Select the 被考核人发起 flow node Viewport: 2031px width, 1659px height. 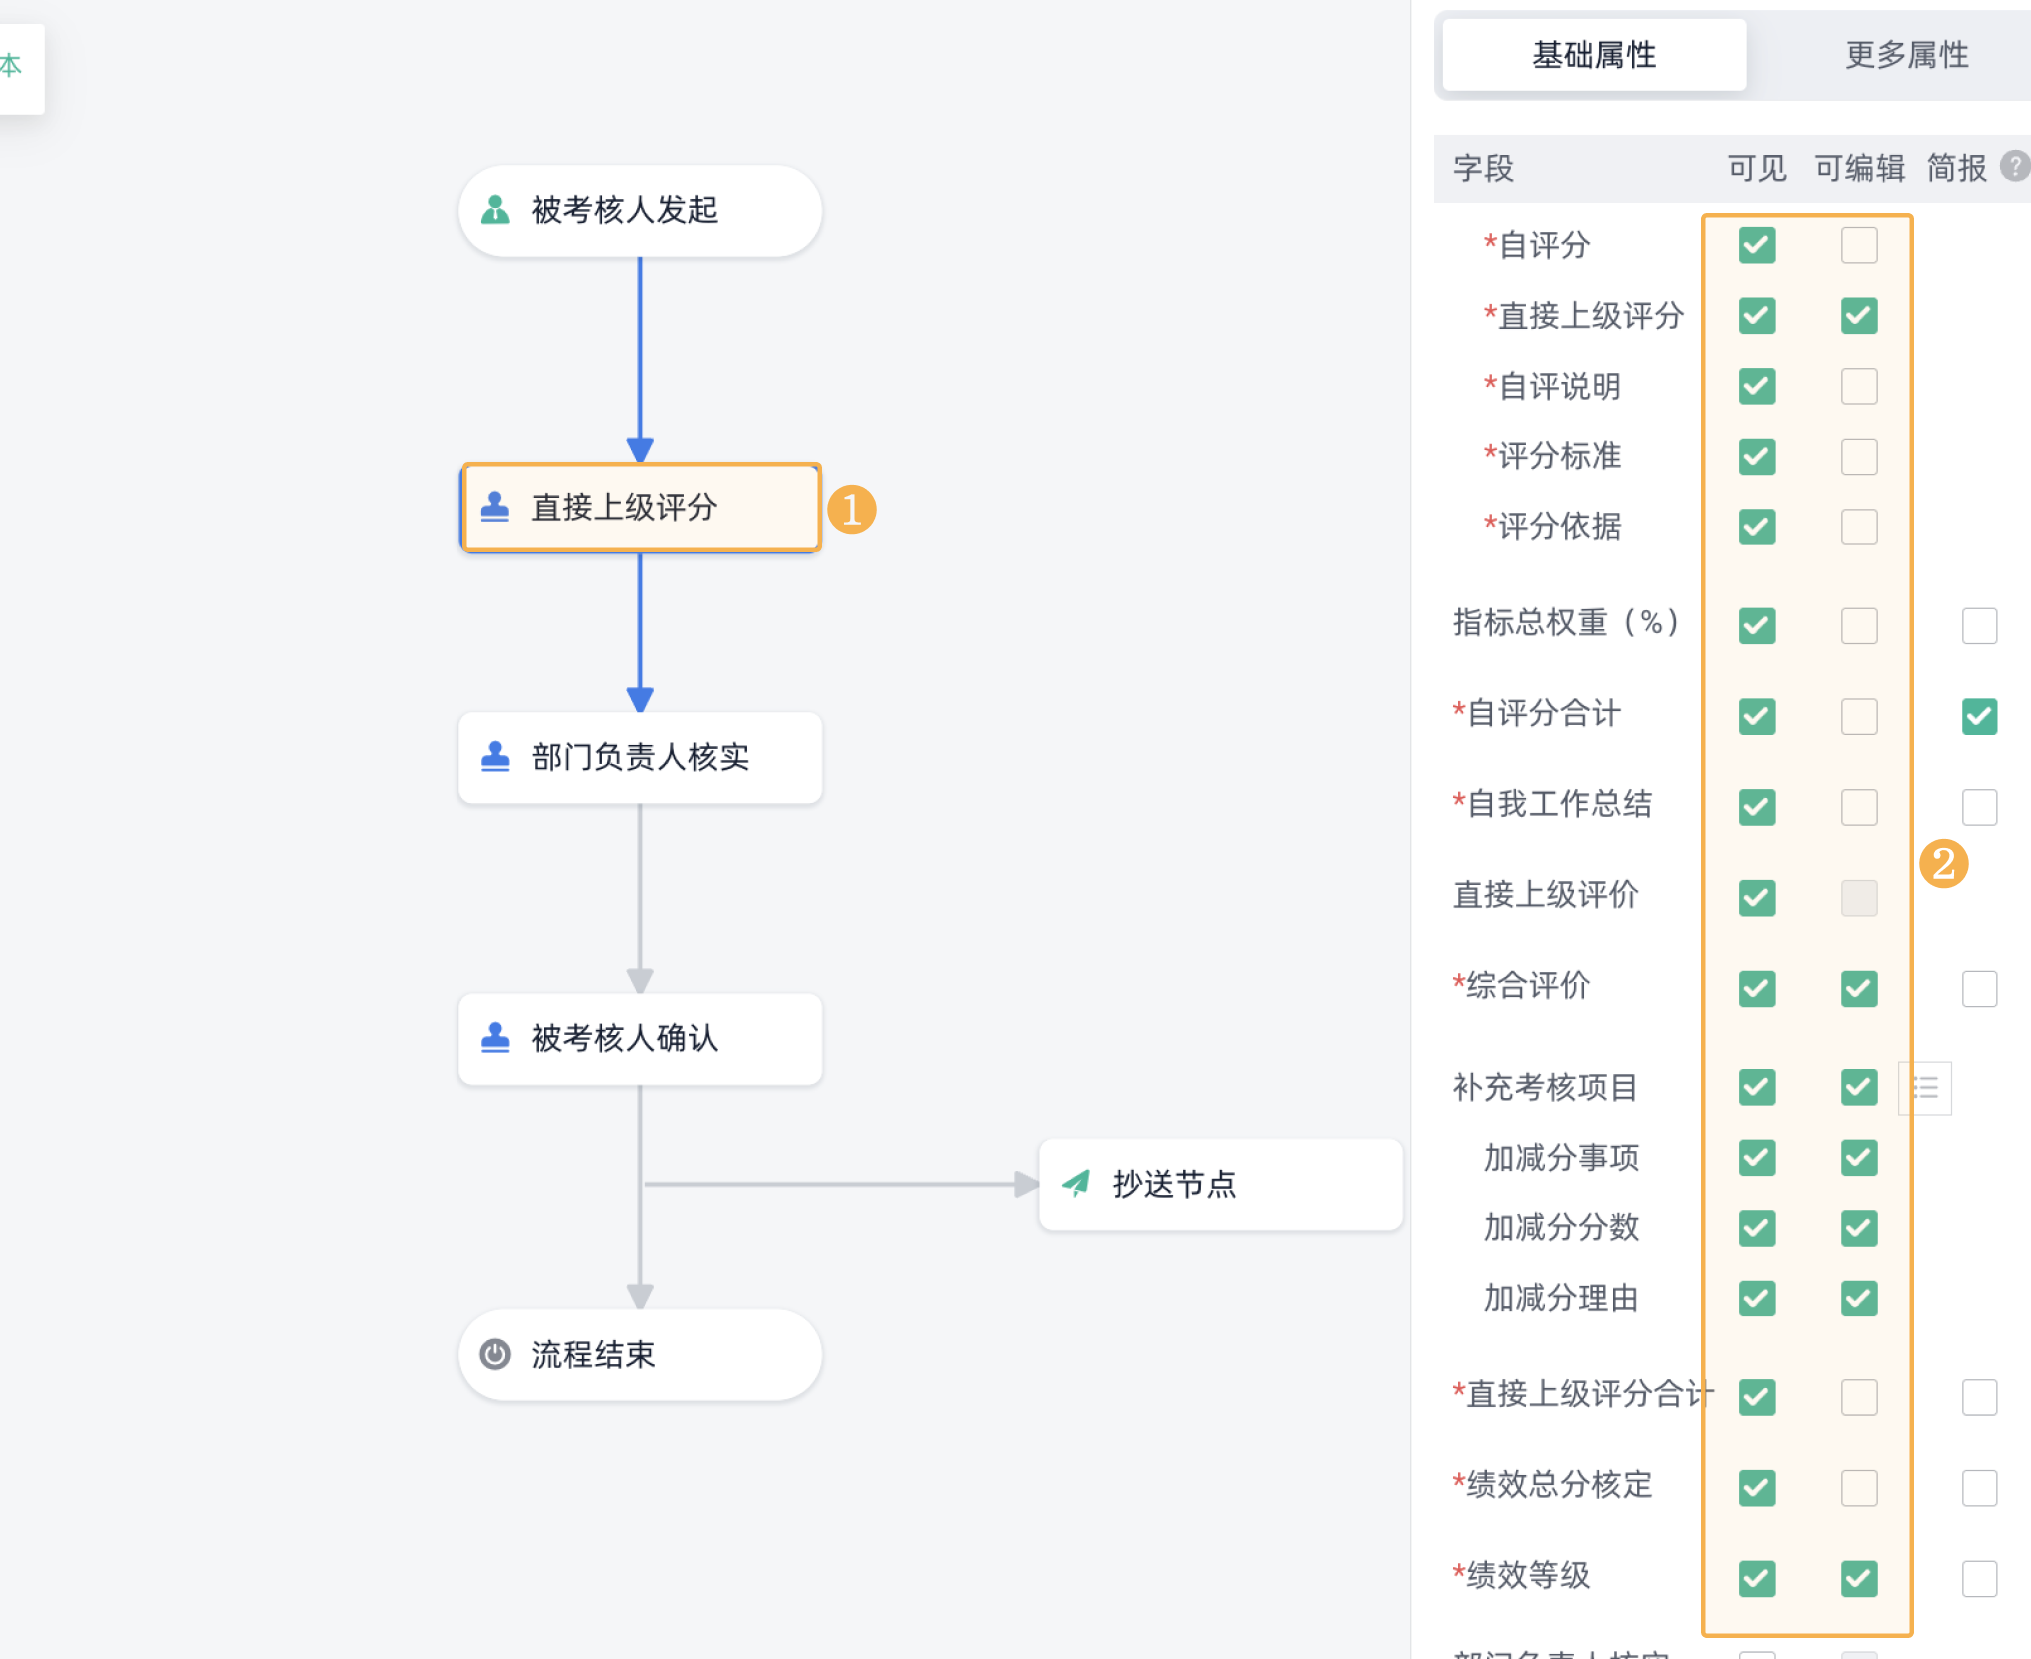640,210
